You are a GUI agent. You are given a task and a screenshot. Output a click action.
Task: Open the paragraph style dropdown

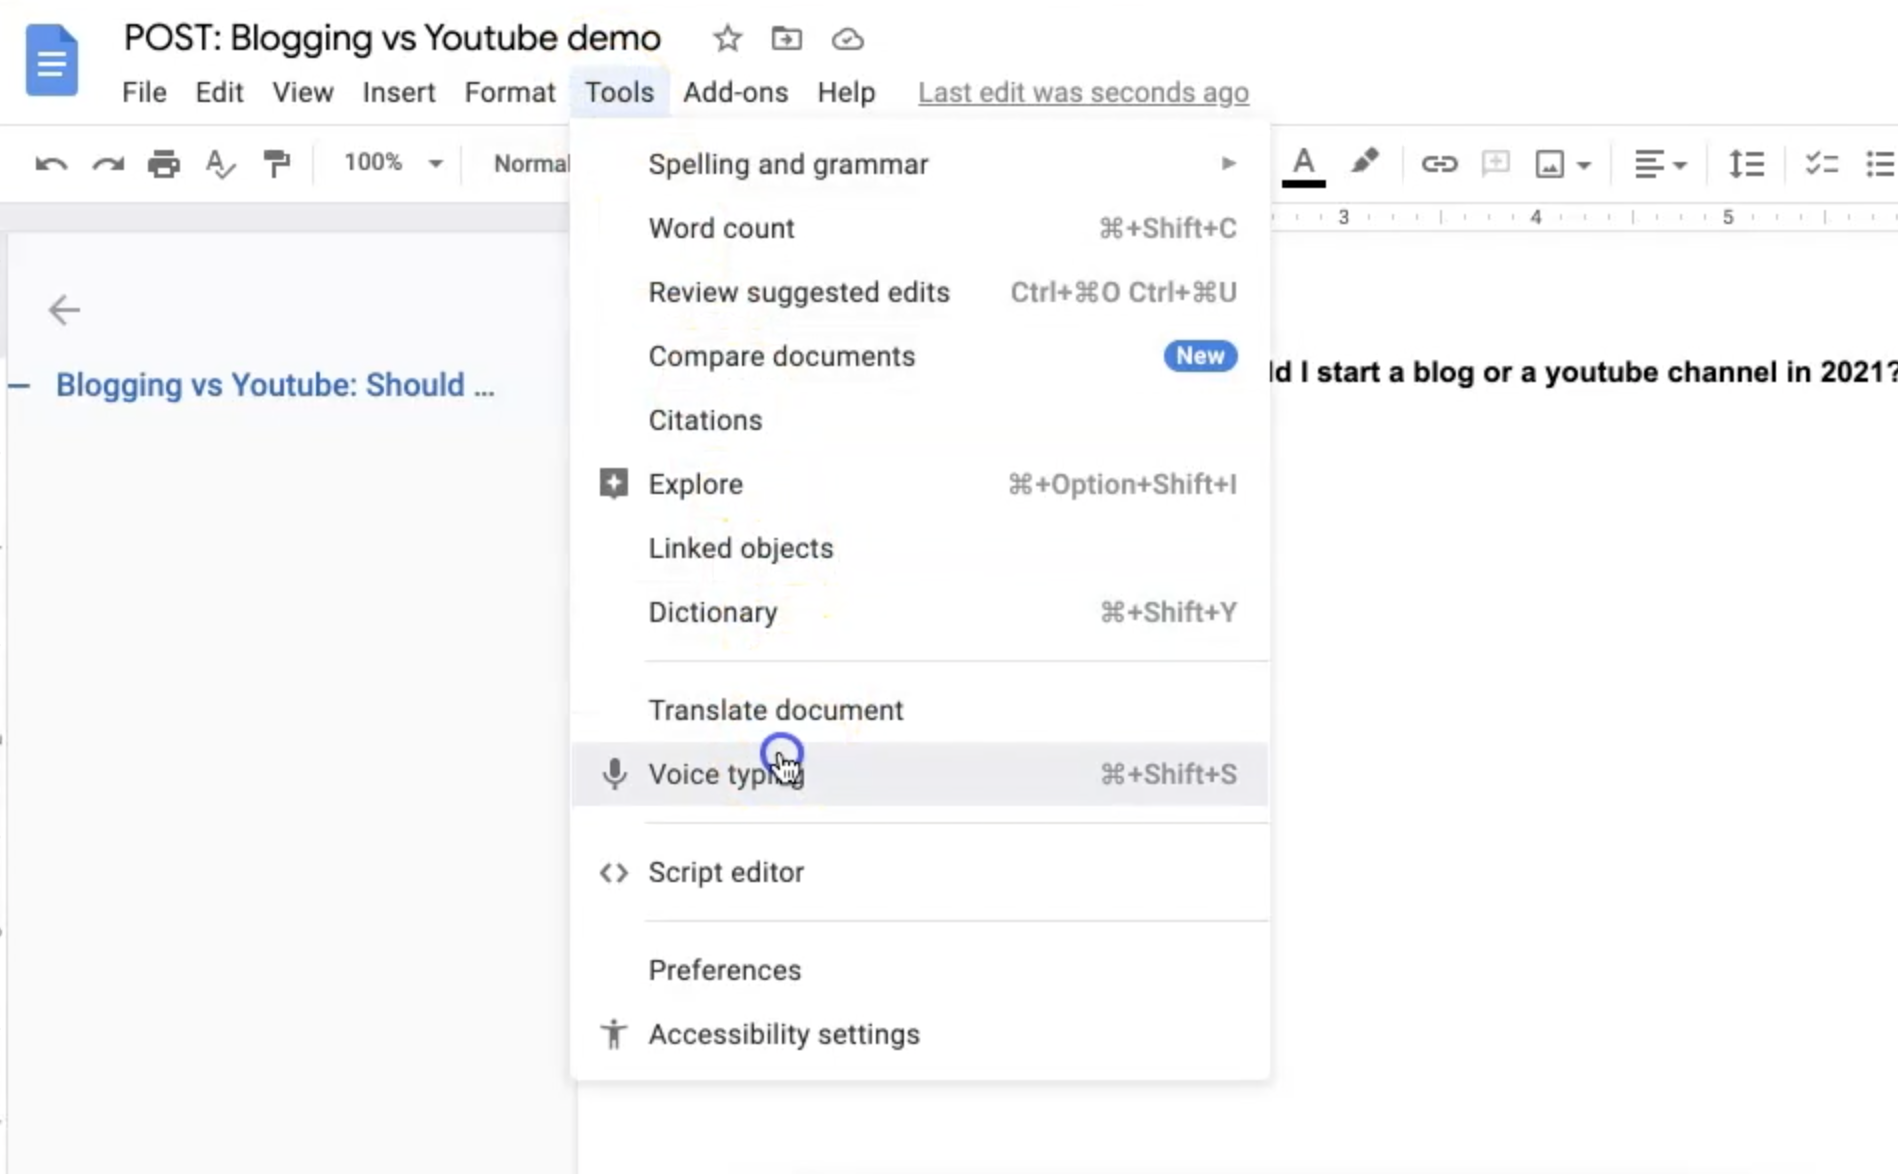click(x=531, y=163)
